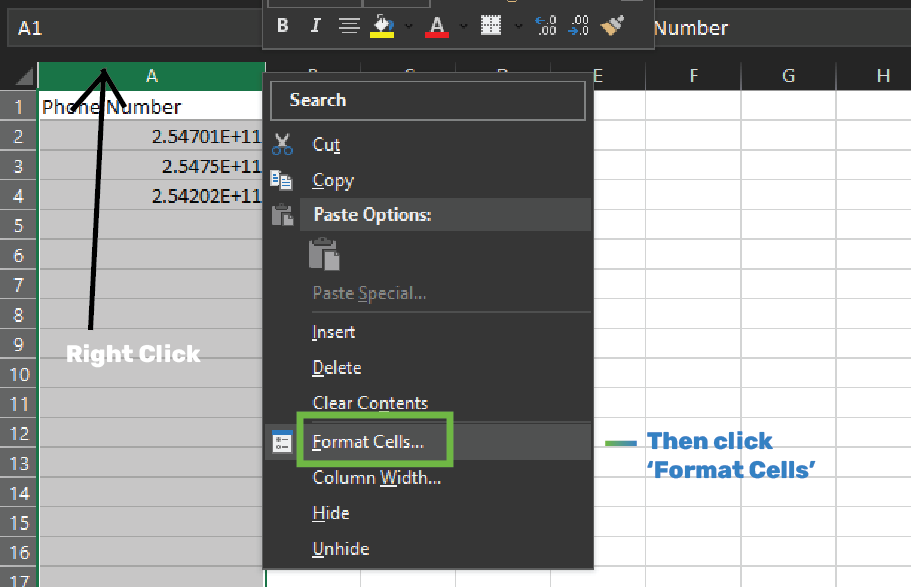
Task: Click Increase Decimal icon
Action: (546, 26)
